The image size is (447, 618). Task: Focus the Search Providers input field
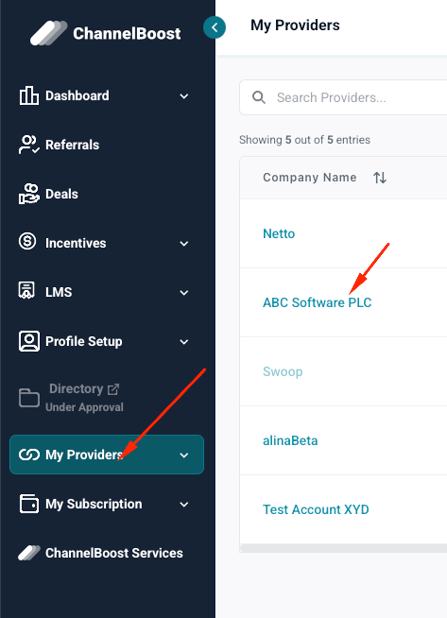(x=343, y=97)
